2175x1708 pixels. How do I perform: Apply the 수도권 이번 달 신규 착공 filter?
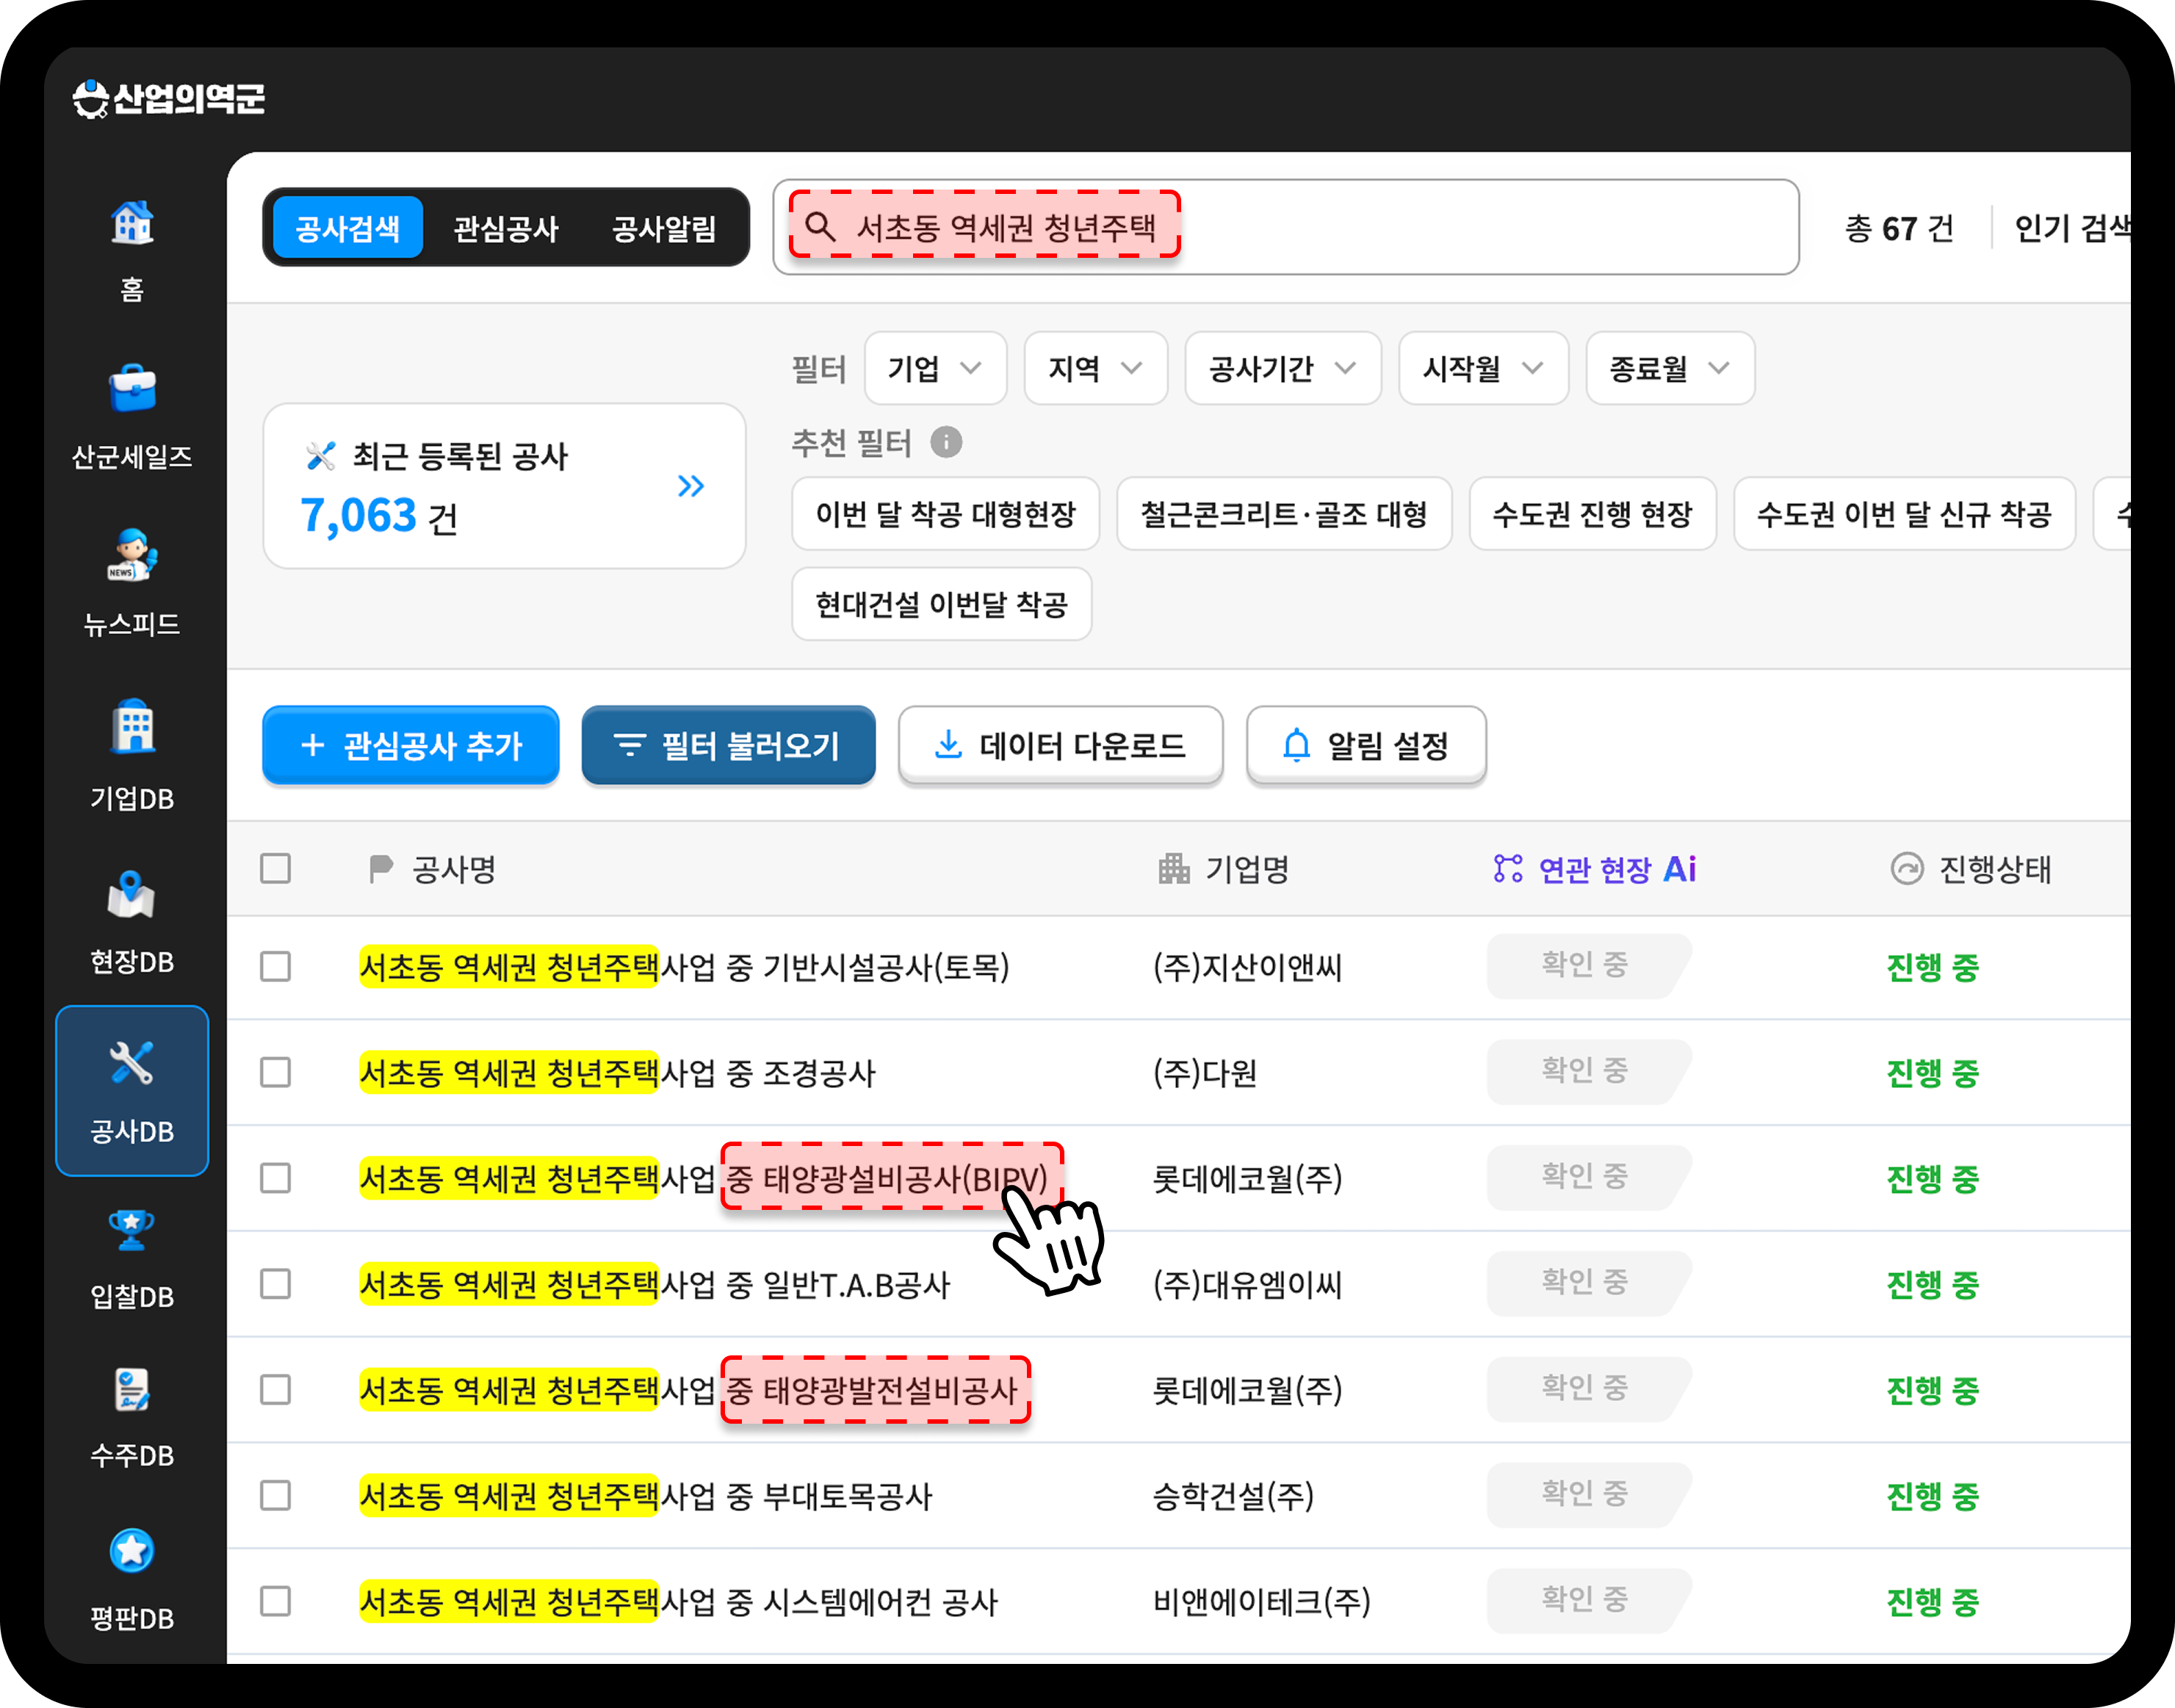pos(1904,514)
